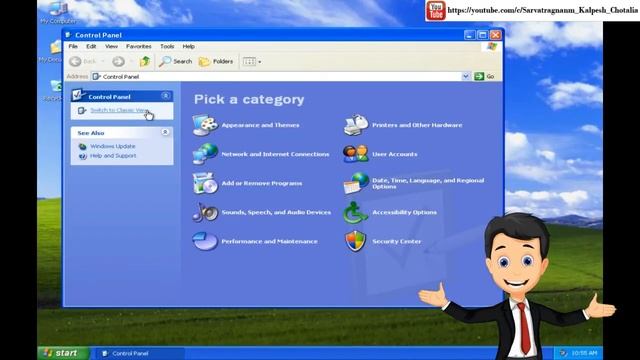Select My Computer desktop icon
The image size is (640, 360).
click(58, 12)
